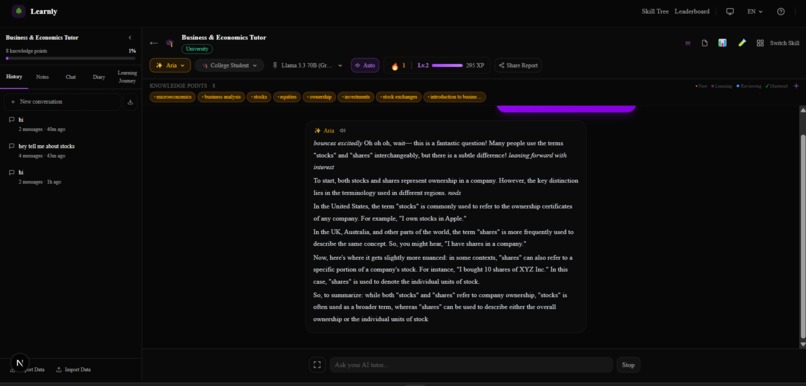Open the Llama 3.3 70B model dropdown
This screenshot has width=806, height=386.
coord(307,66)
